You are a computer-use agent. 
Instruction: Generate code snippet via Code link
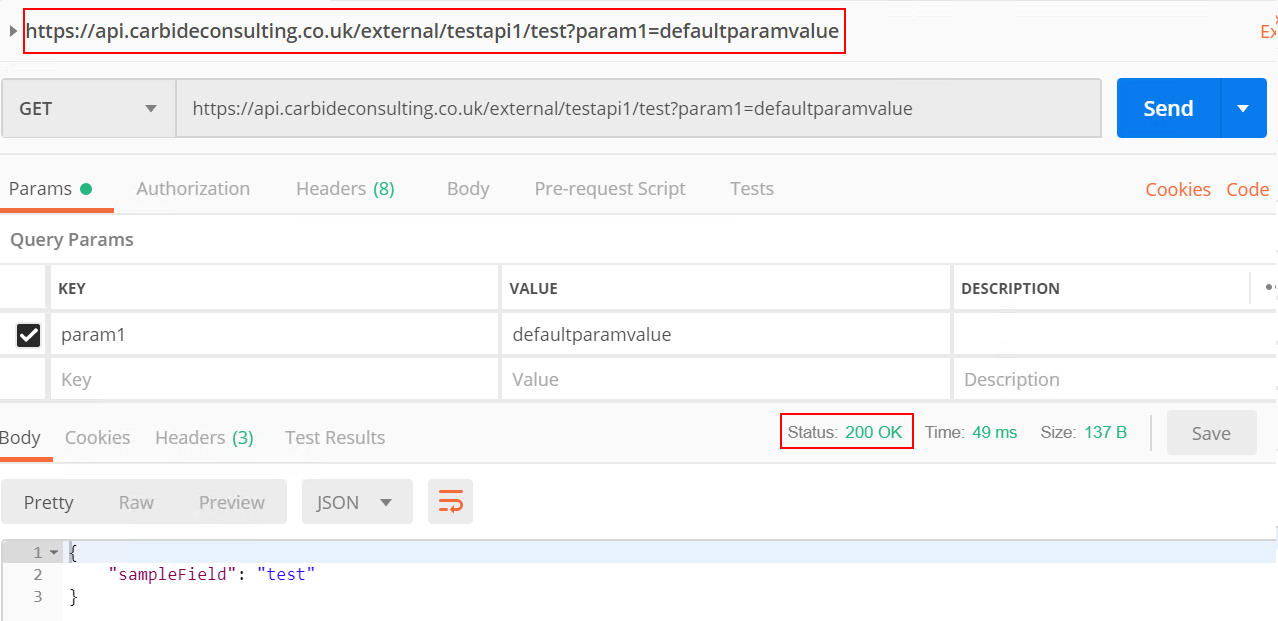coord(1246,188)
